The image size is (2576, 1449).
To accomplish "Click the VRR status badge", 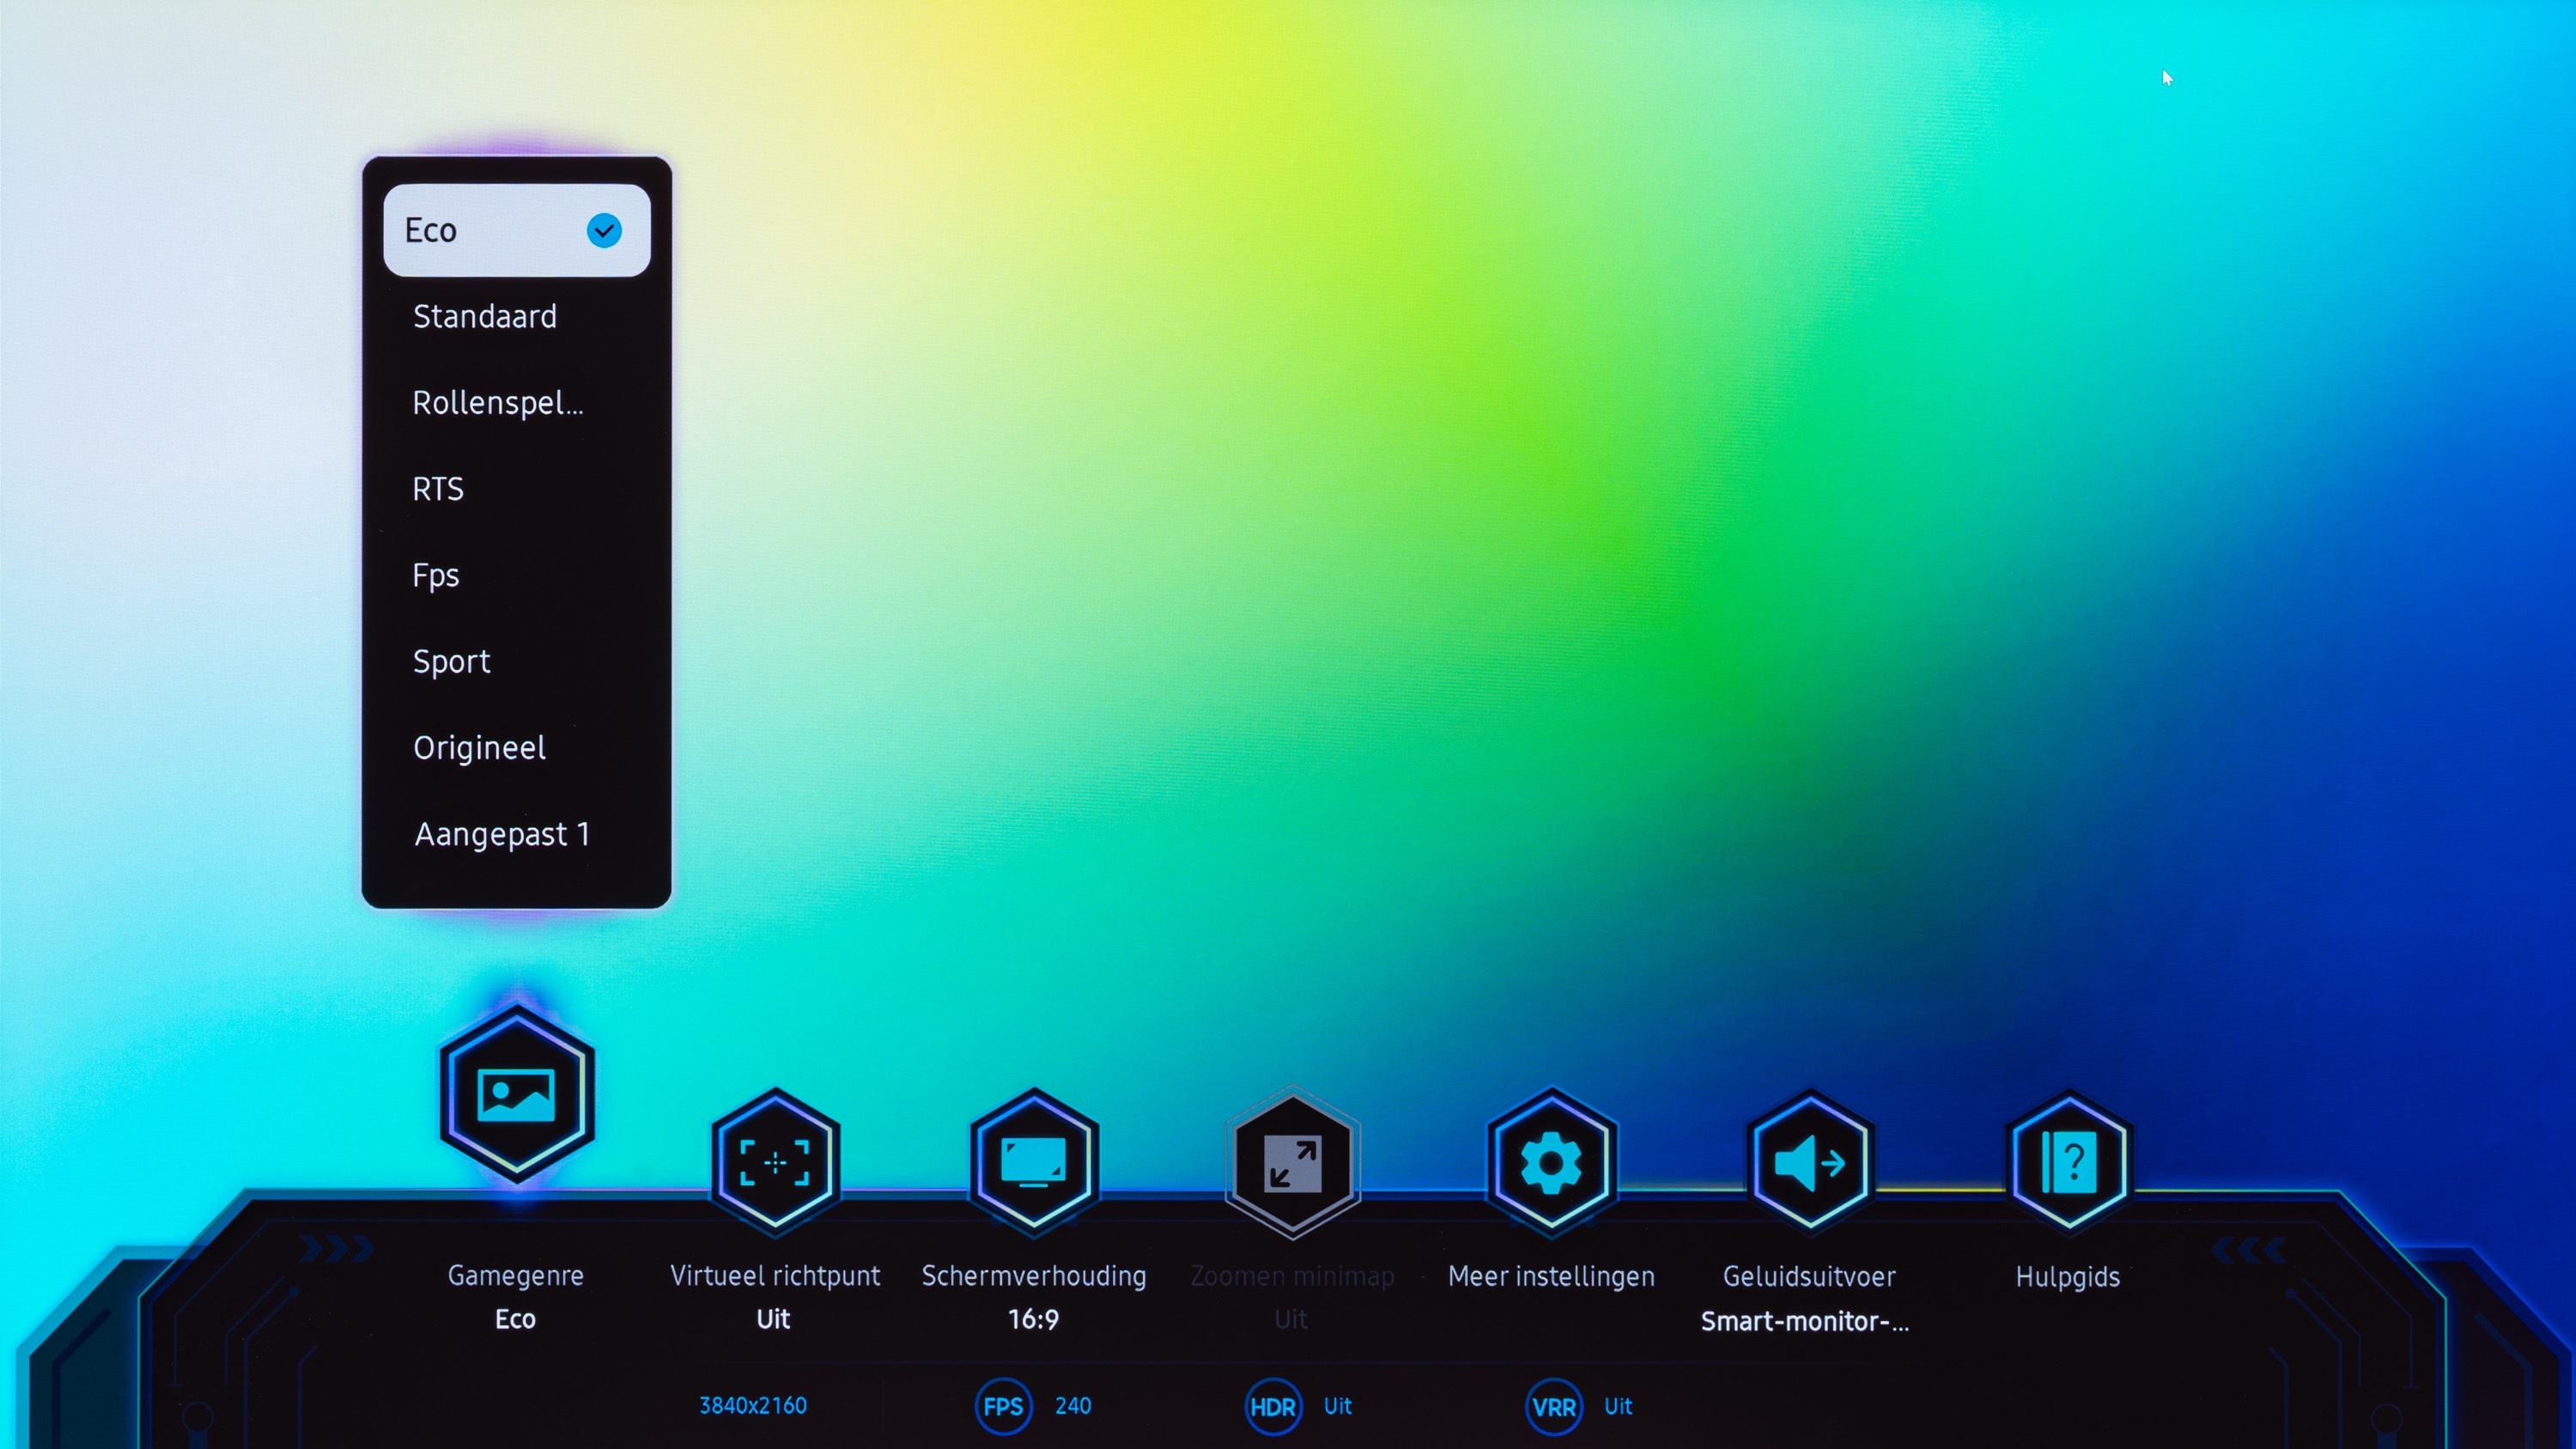I will tap(1553, 1406).
